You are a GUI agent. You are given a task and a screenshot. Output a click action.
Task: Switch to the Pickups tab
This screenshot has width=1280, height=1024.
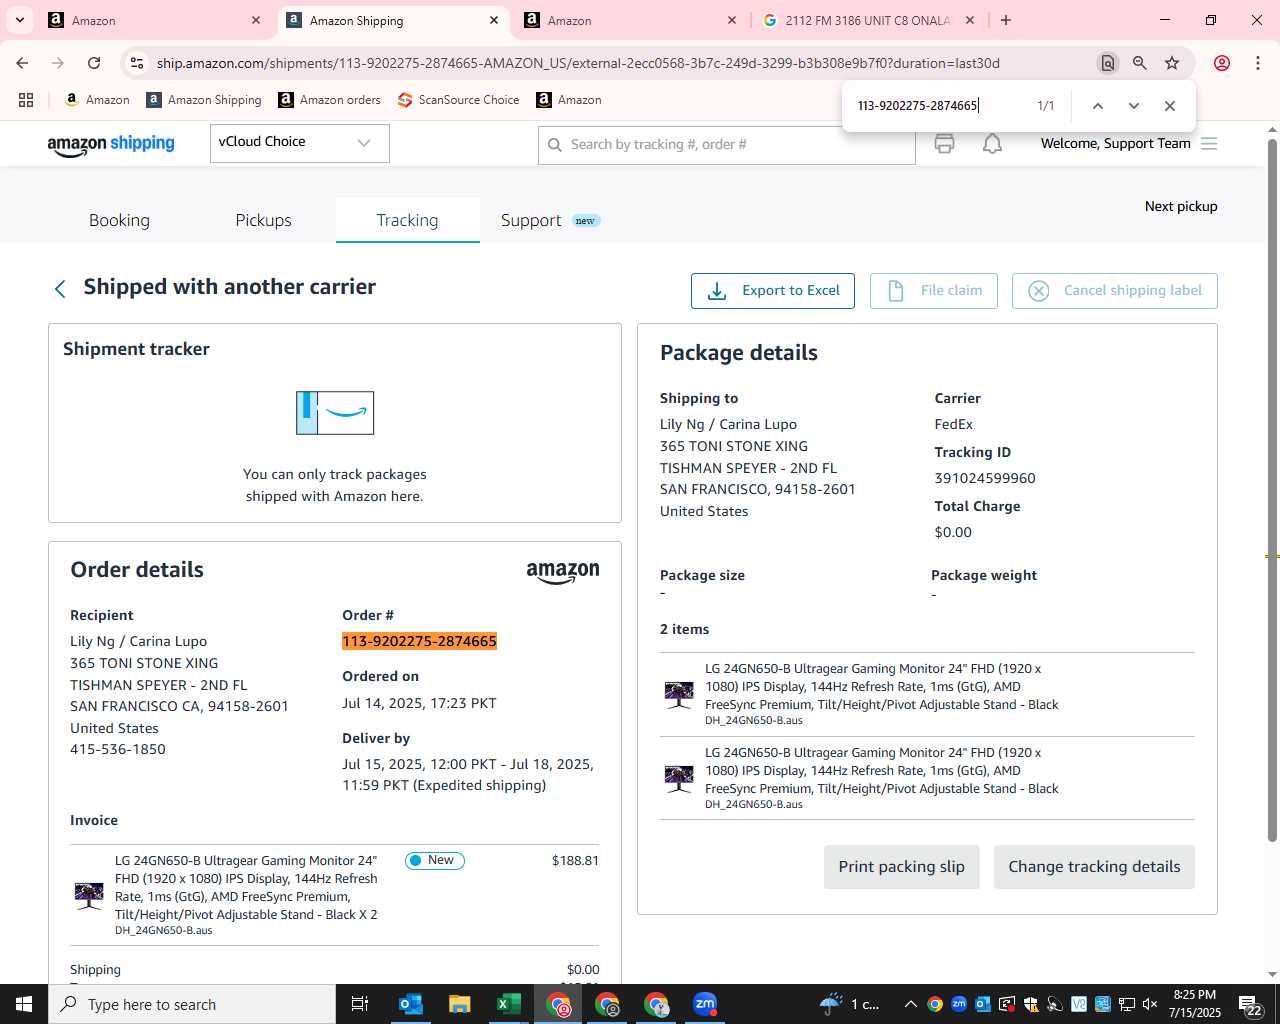point(263,220)
